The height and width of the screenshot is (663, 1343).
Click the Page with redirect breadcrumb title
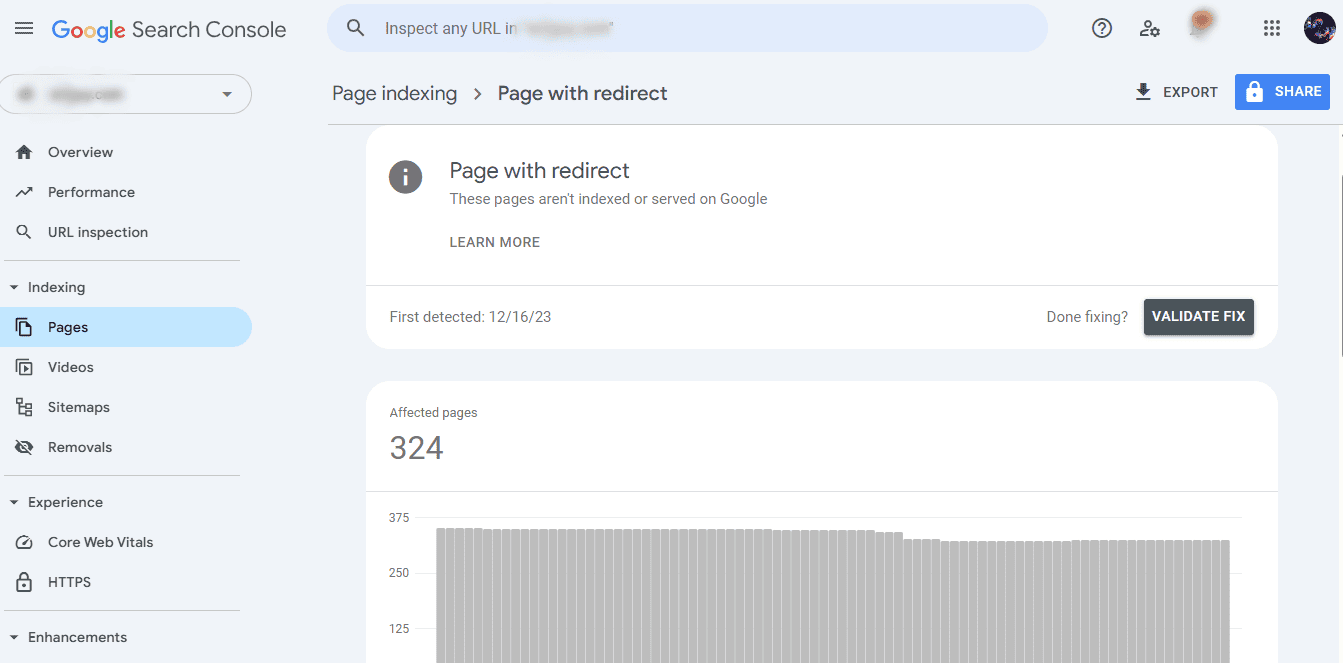click(x=582, y=93)
